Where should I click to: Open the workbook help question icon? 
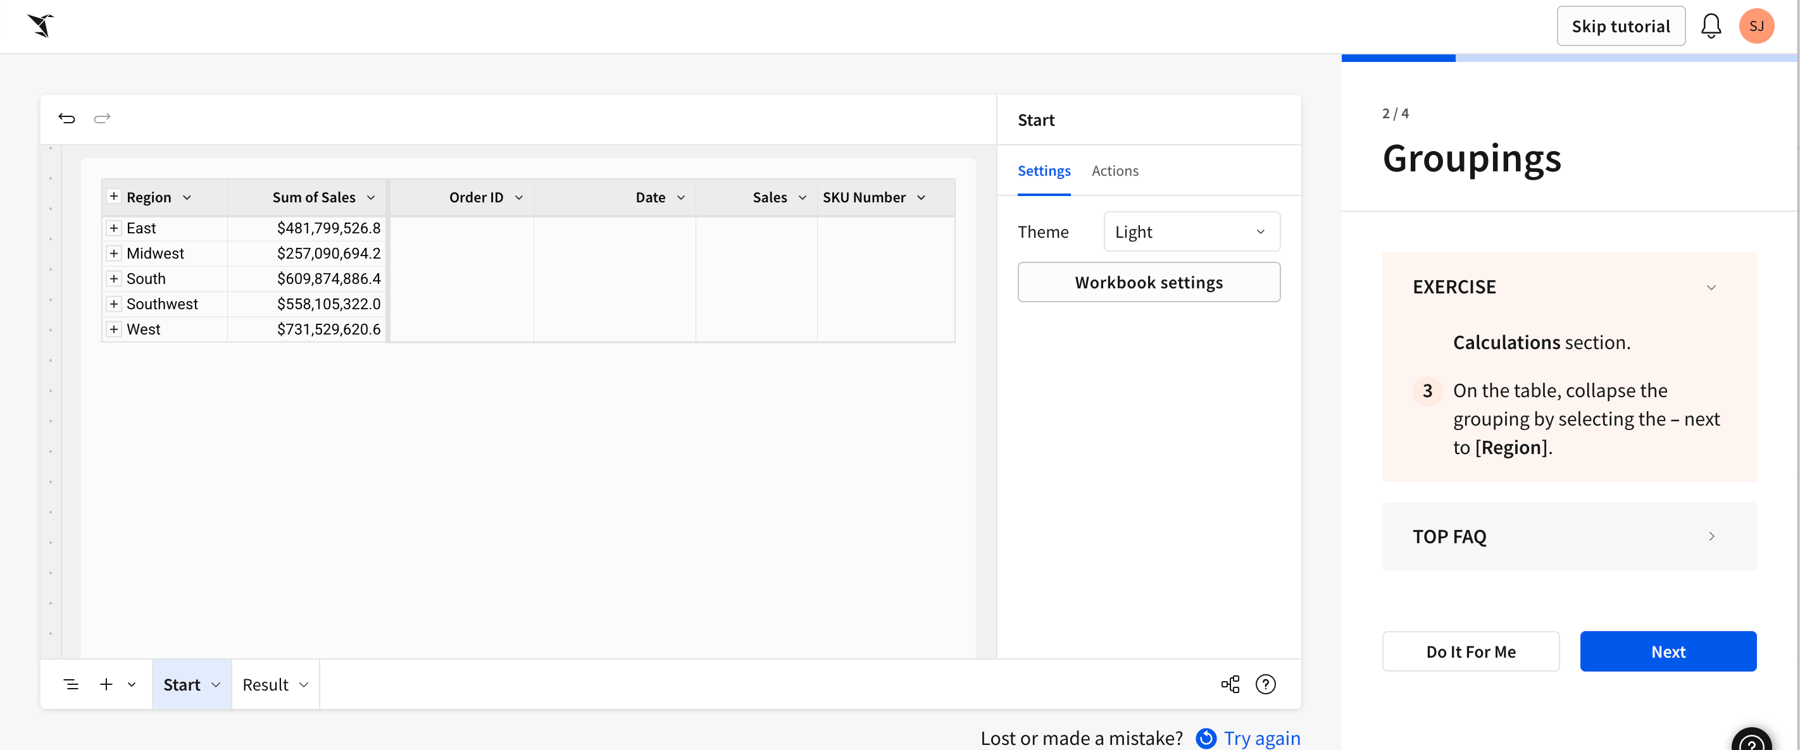pyautogui.click(x=1266, y=684)
